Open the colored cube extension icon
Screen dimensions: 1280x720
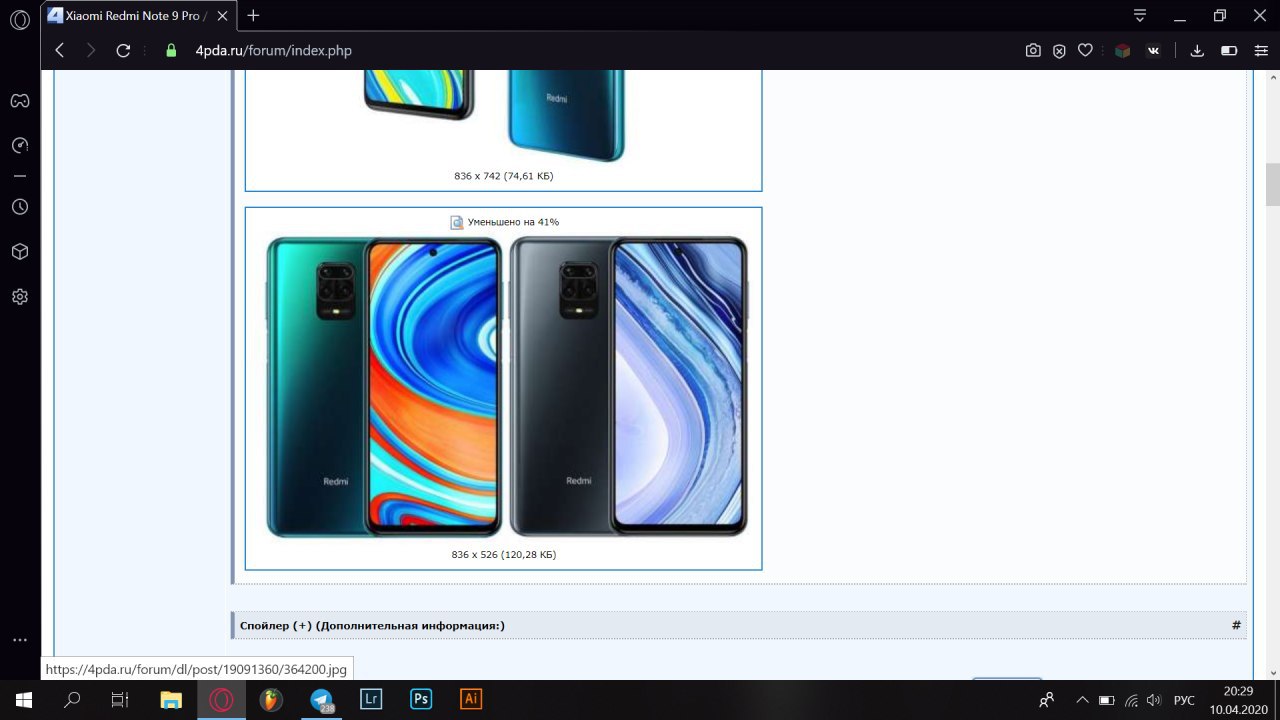[x=1123, y=50]
